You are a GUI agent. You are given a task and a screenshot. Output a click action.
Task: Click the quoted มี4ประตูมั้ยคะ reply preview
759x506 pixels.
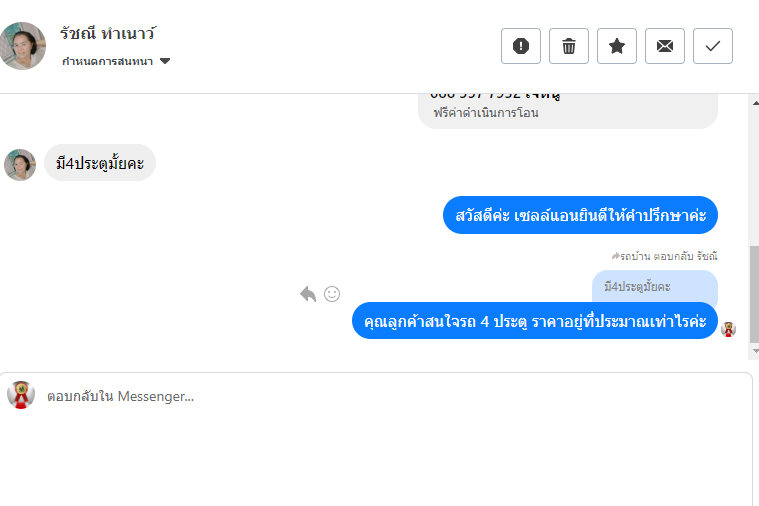click(654, 286)
